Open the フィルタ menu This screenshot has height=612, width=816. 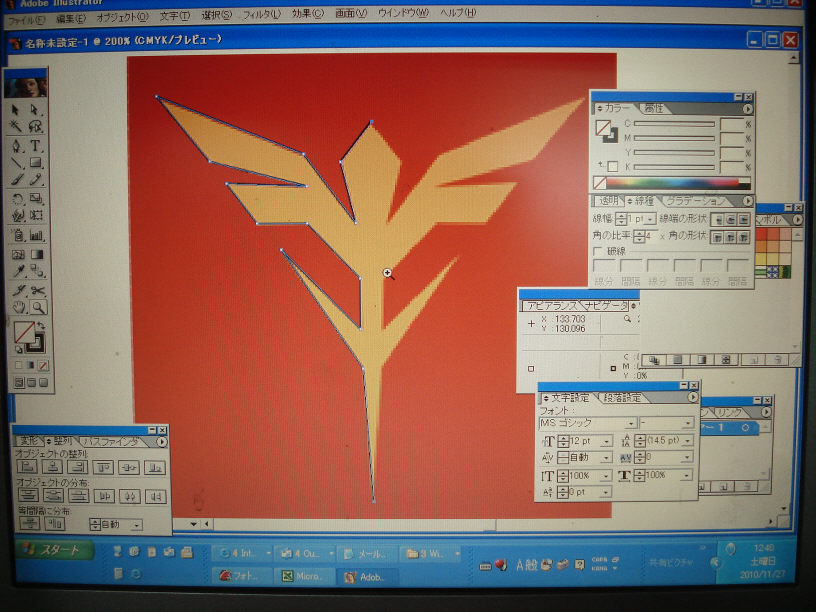coord(262,16)
